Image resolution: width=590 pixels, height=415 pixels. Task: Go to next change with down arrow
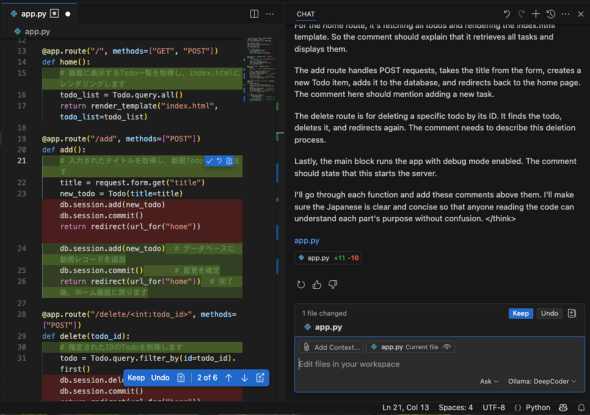245,378
